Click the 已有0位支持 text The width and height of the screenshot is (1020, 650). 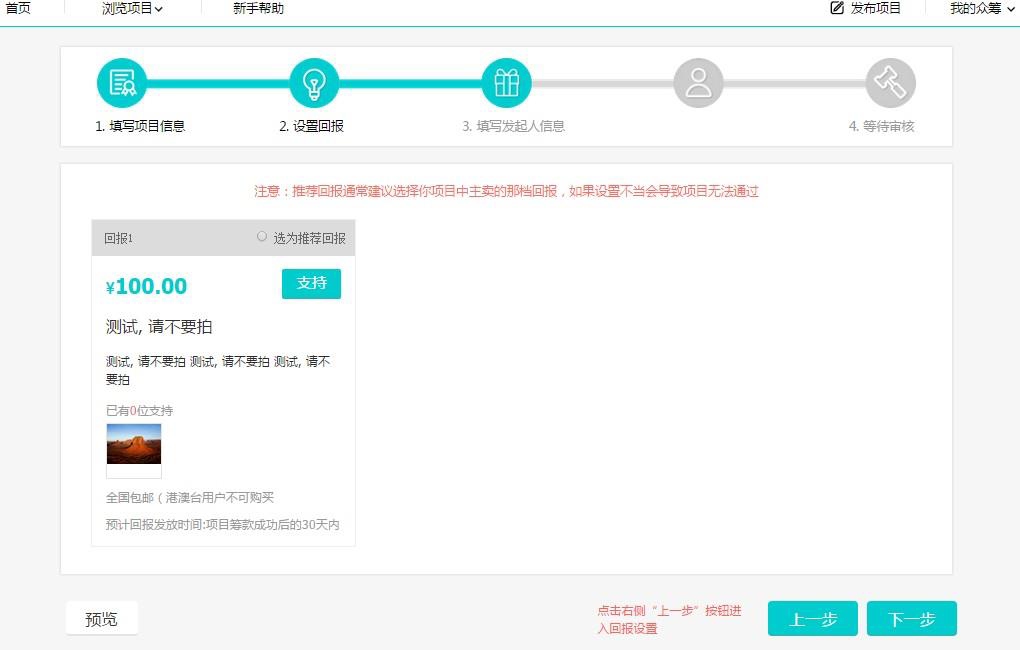click(x=139, y=411)
